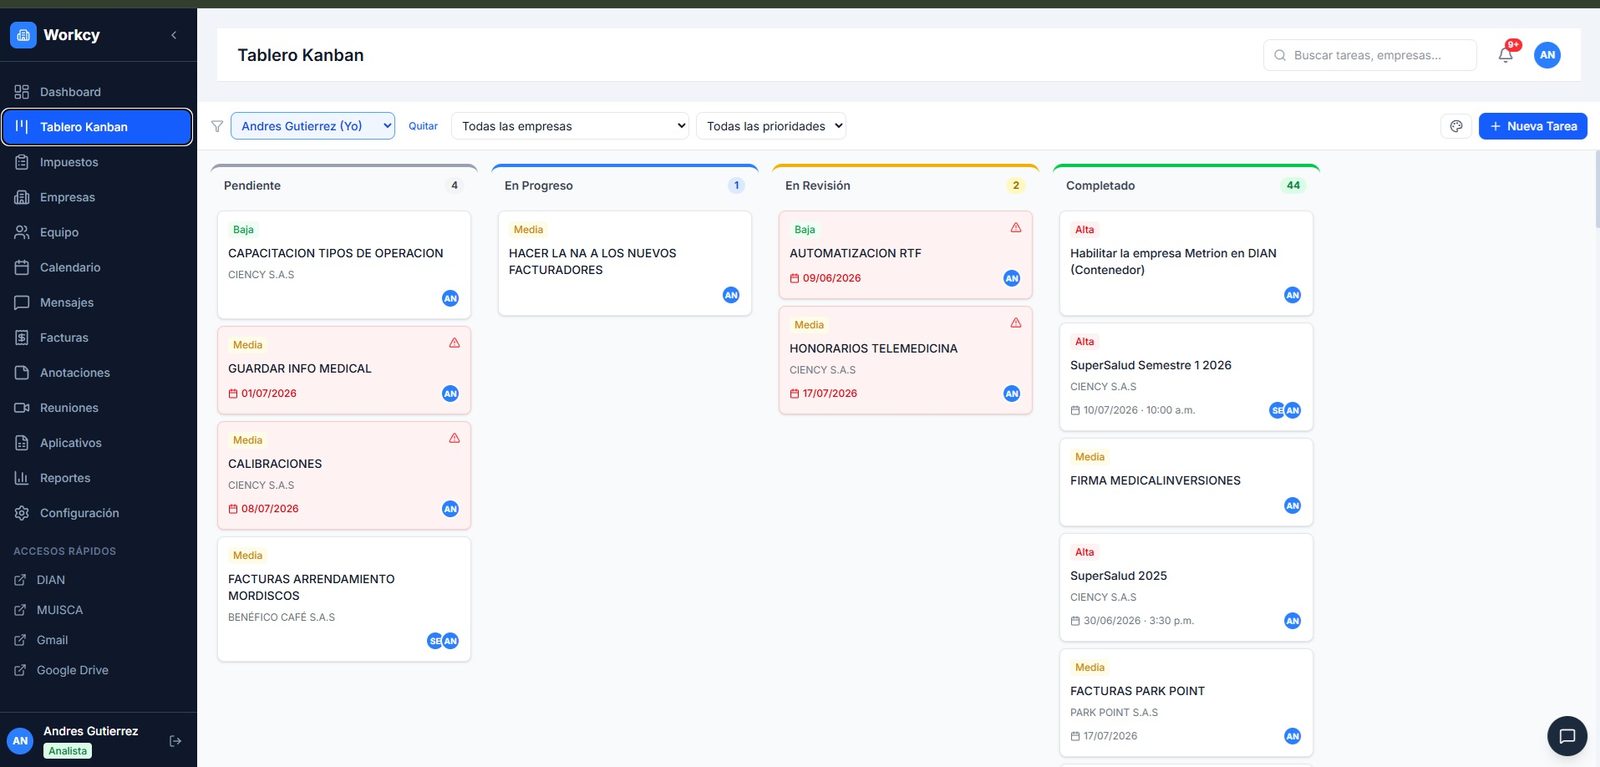1600x767 pixels.
Task: Click the assignee avatars on FACTURAS ARRENDAMIENTO MORDISCOS card
Action: [x=443, y=641]
